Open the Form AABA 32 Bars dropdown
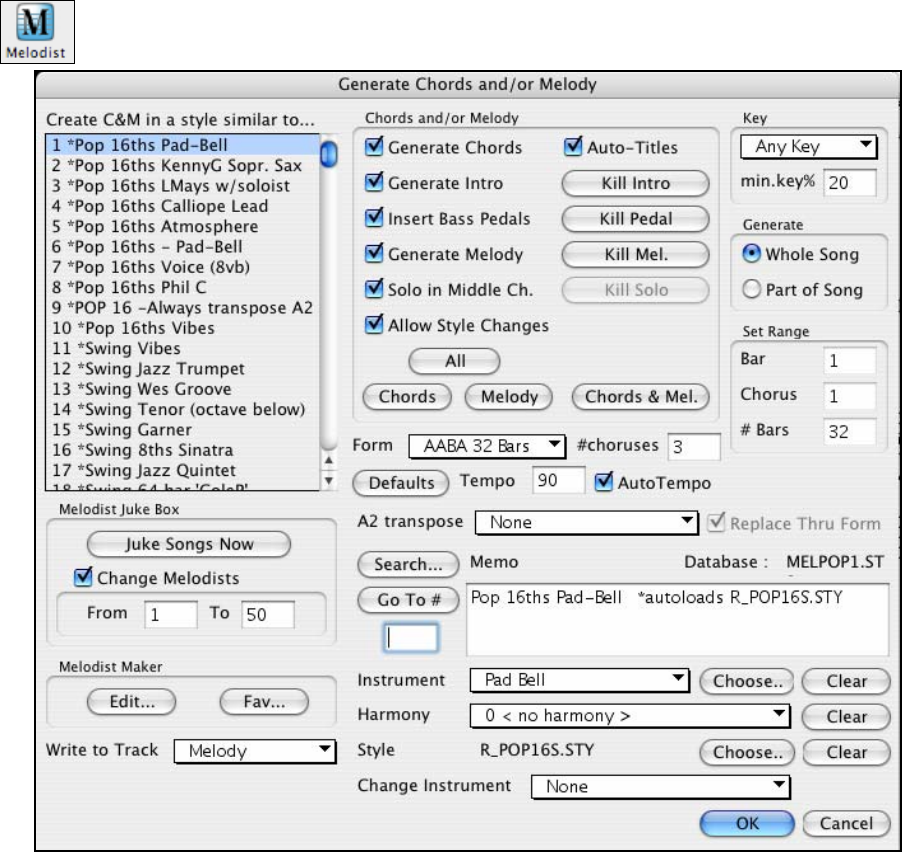 (487, 446)
